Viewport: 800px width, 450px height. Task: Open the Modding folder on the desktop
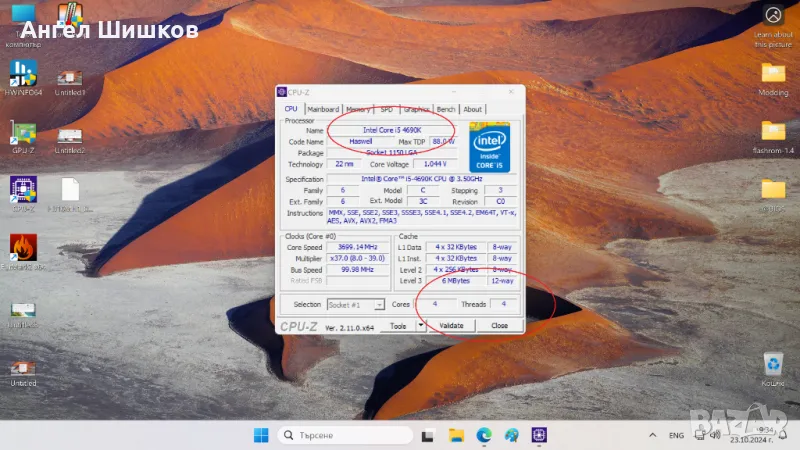pos(773,76)
